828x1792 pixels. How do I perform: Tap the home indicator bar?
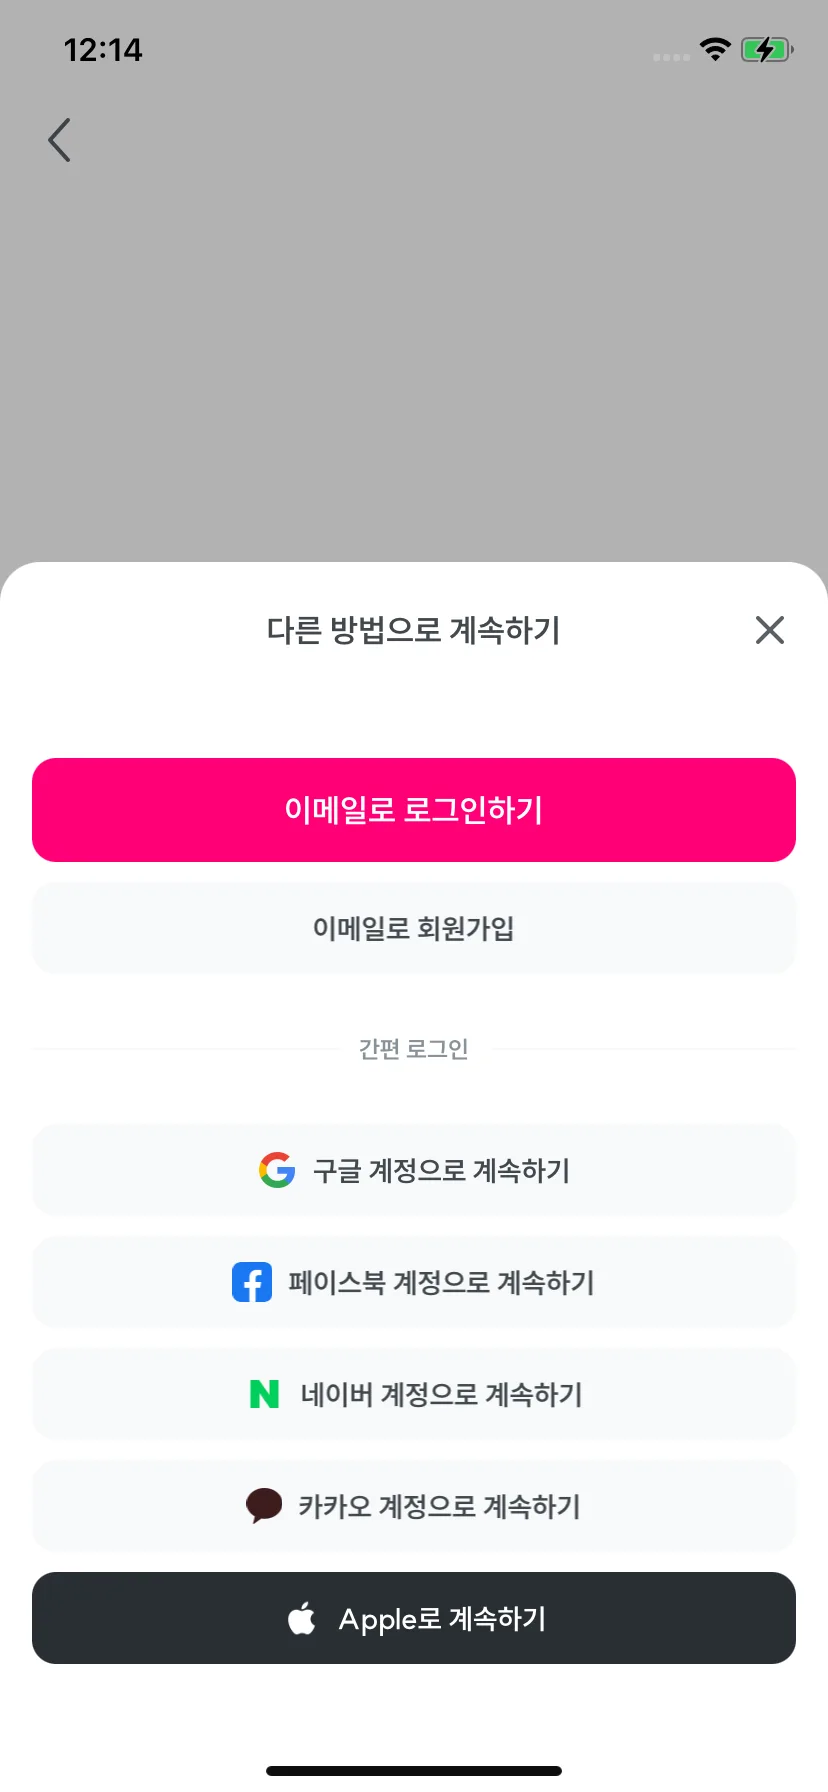(414, 1771)
